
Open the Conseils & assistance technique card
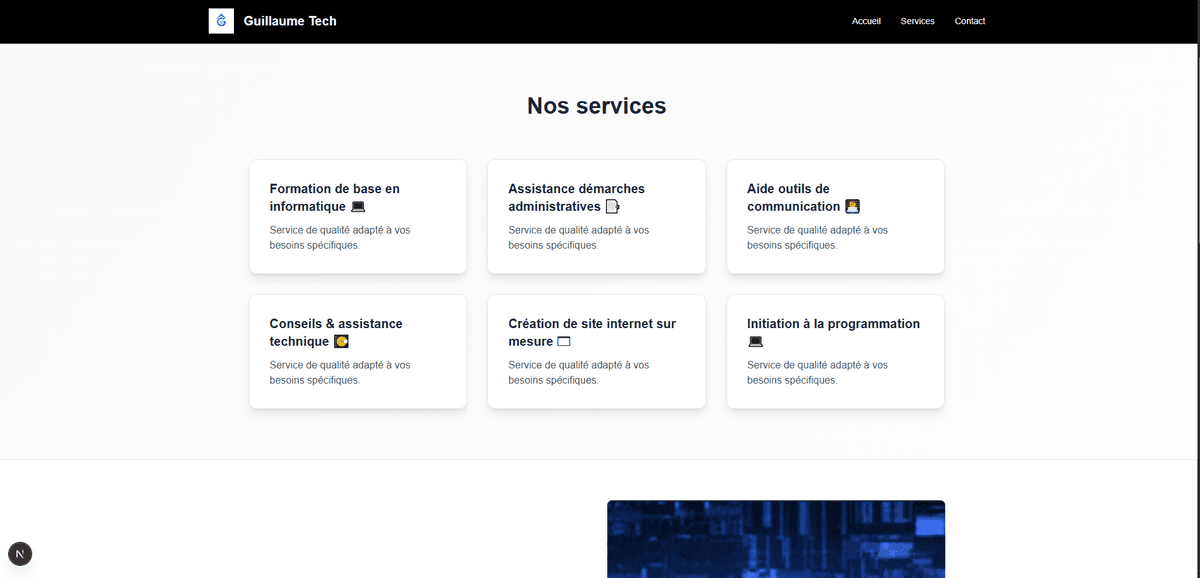coord(358,351)
